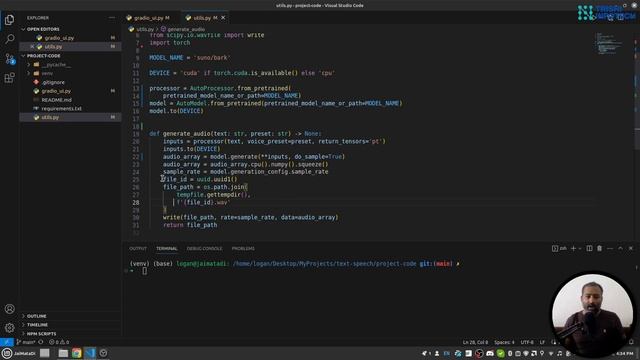Open the Extensions view
This screenshot has height=360, width=640.
coord(9,78)
